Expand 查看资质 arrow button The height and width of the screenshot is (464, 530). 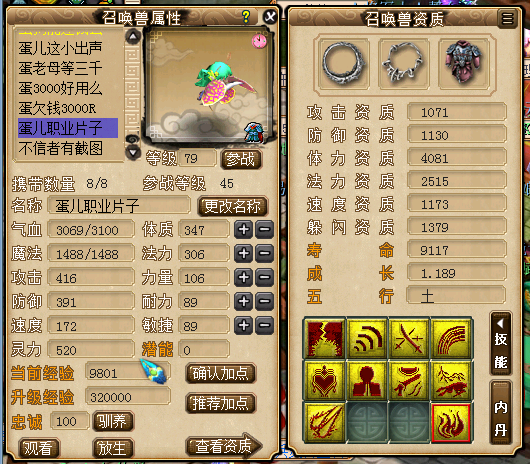224,446
